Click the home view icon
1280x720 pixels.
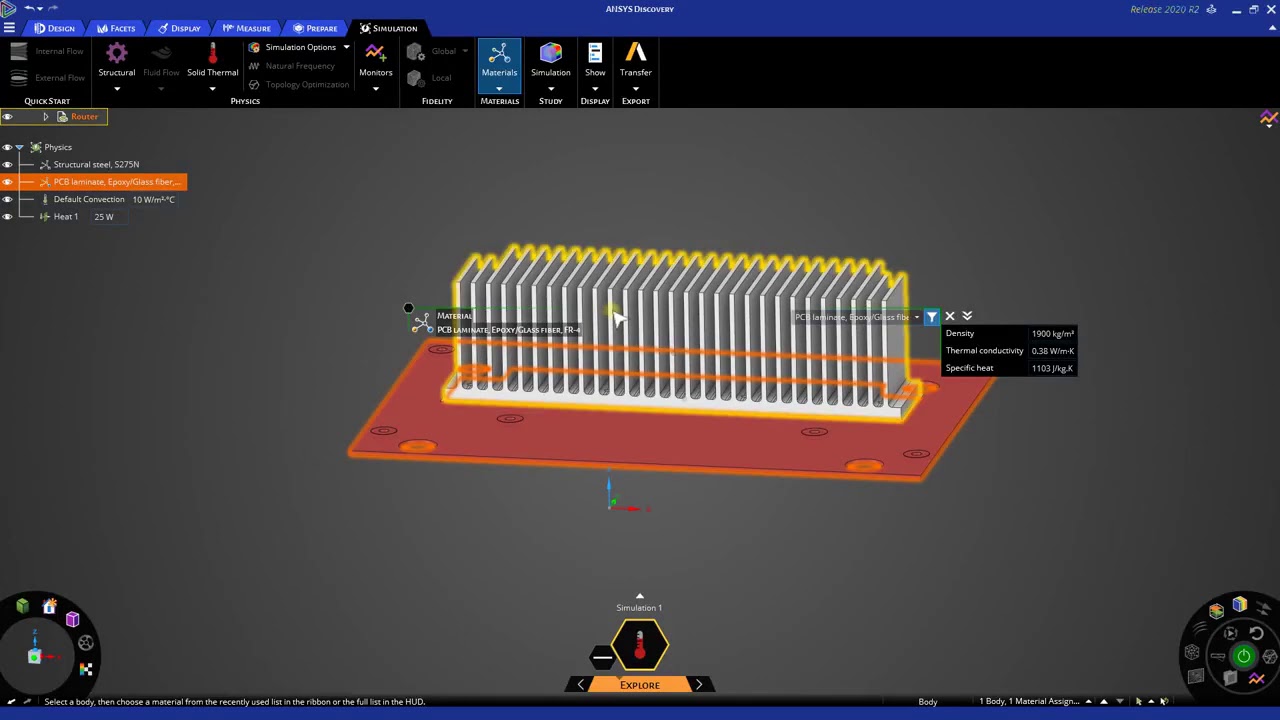click(x=49, y=606)
